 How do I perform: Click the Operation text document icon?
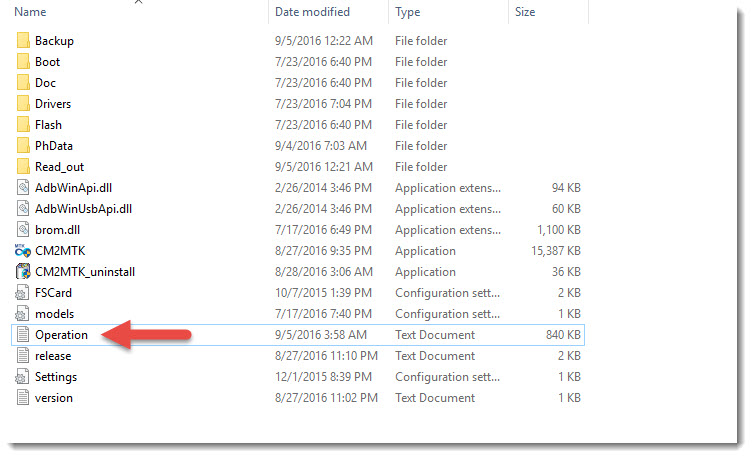(x=23, y=335)
